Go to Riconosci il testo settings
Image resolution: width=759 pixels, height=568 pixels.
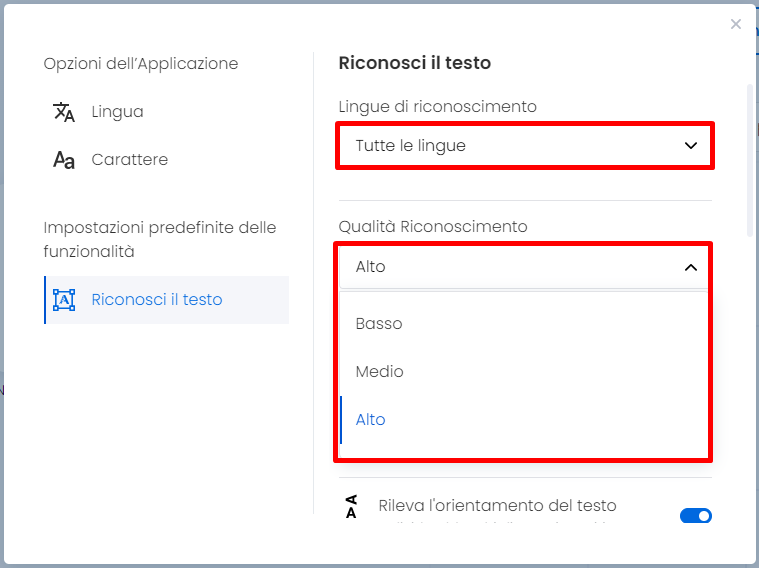tap(166, 300)
